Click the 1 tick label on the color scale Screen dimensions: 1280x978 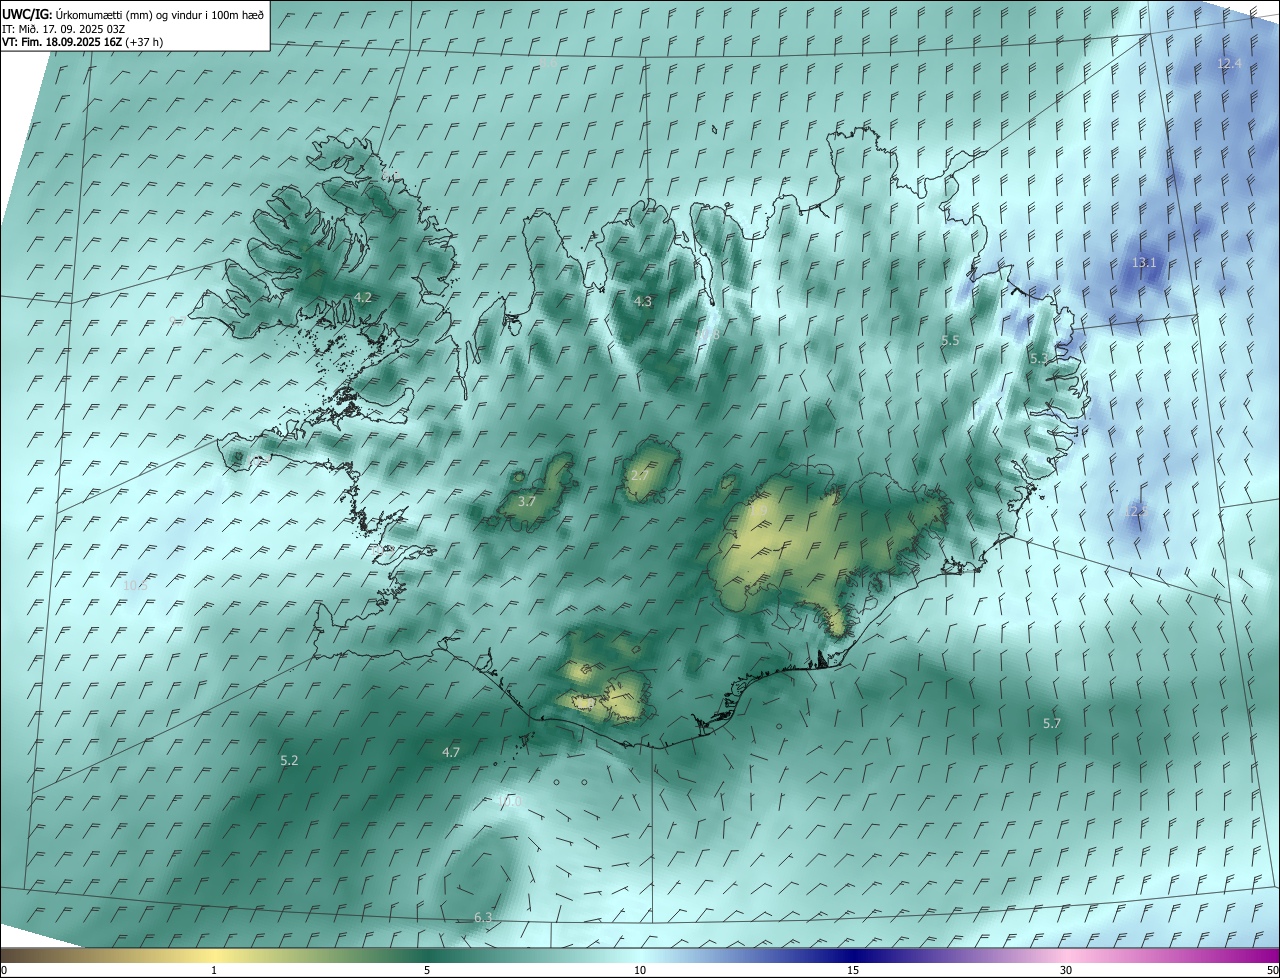pyautogui.click(x=215, y=970)
